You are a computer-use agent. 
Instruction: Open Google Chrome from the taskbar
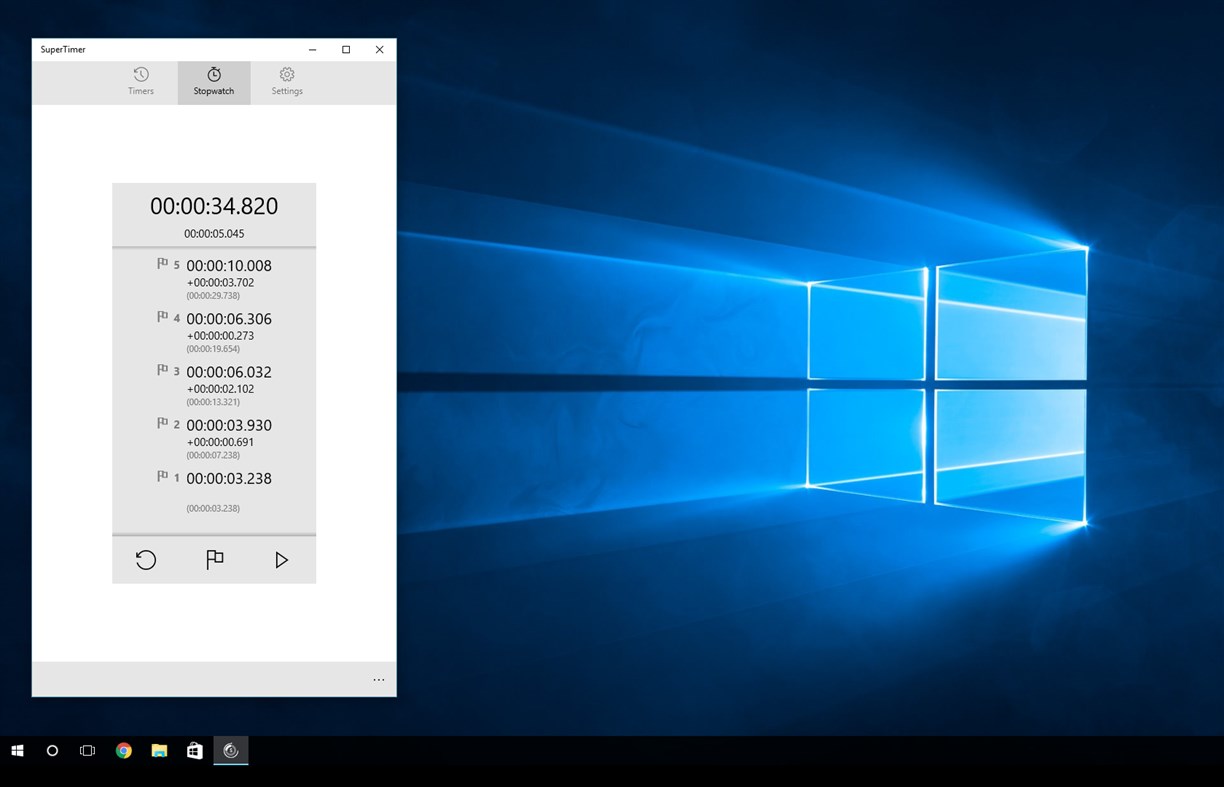point(123,751)
